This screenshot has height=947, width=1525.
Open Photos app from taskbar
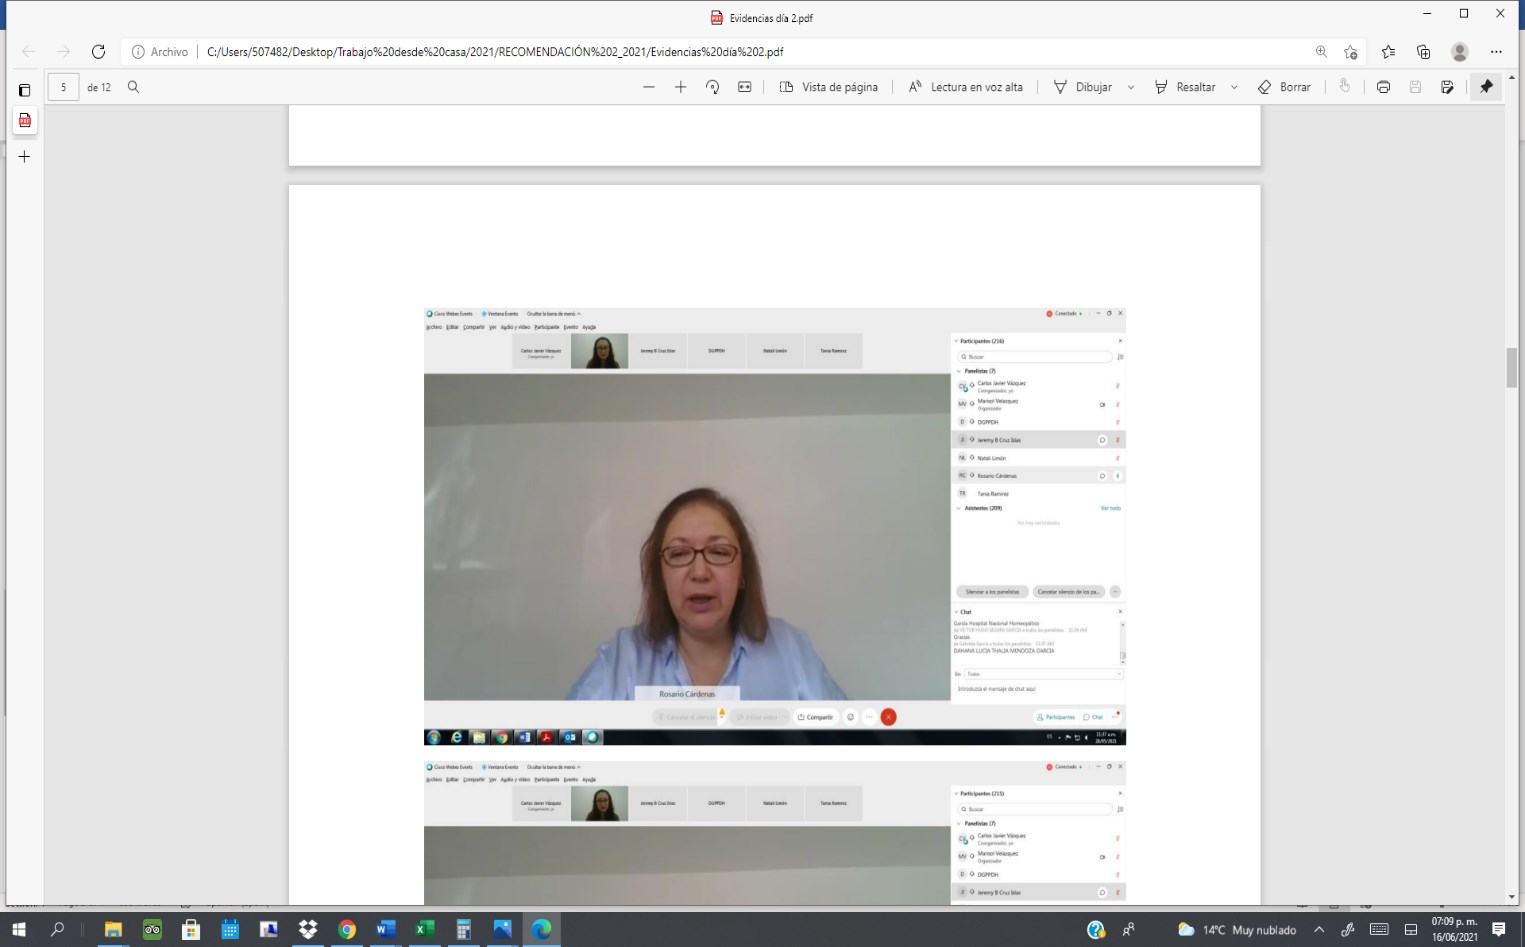point(502,929)
